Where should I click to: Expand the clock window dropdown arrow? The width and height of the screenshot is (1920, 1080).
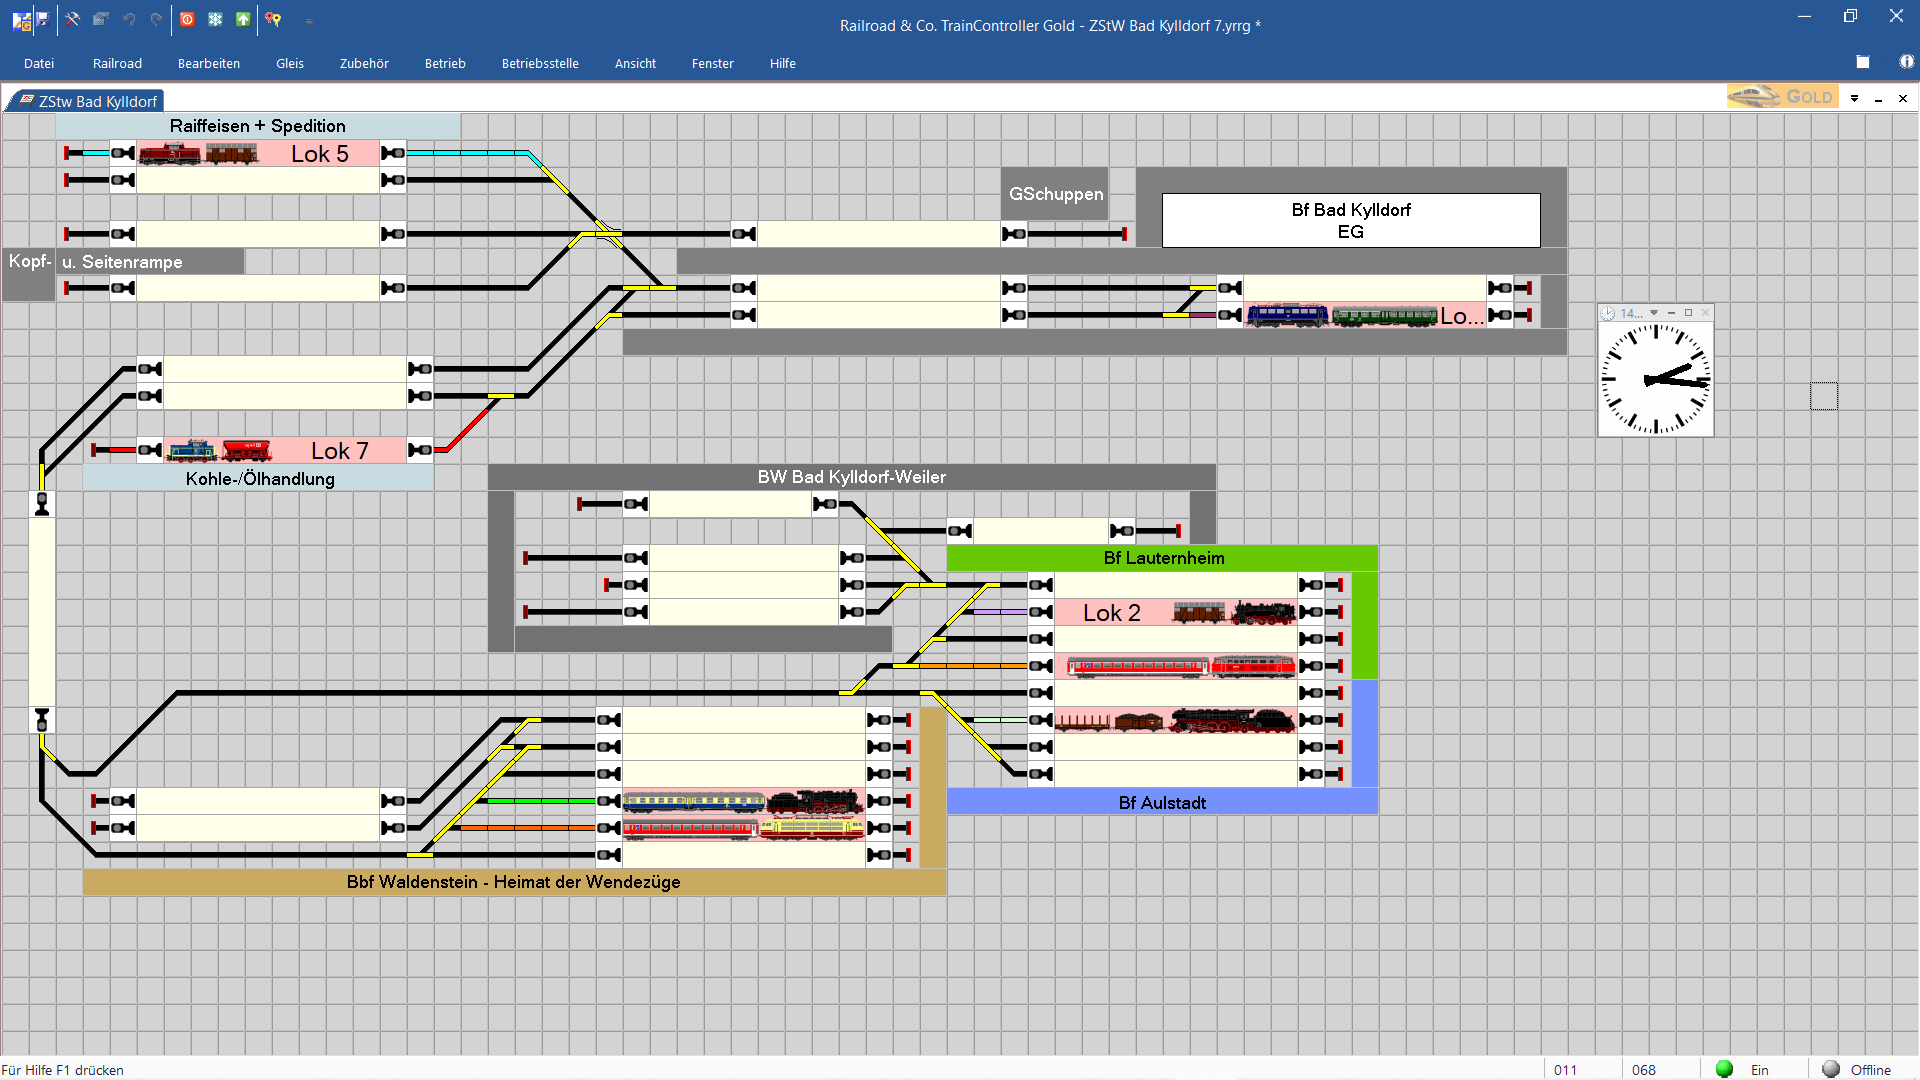(1654, 313)
